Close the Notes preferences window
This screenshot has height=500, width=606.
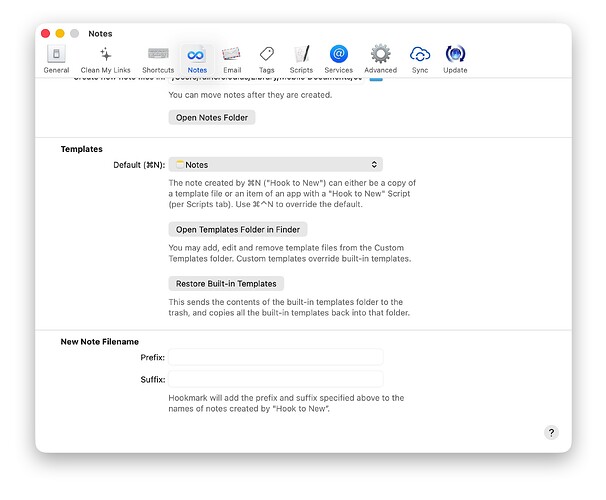[46, 34]
